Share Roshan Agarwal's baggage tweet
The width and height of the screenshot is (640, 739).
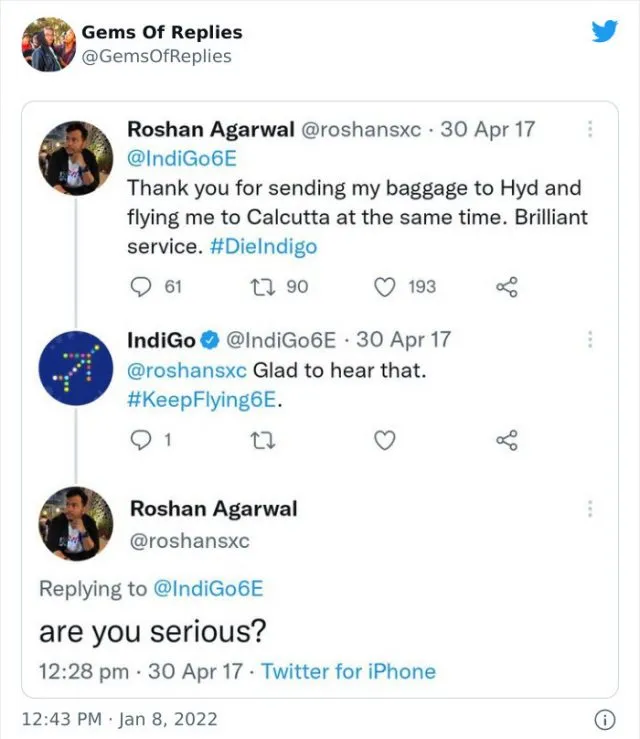tap(507, 287)
